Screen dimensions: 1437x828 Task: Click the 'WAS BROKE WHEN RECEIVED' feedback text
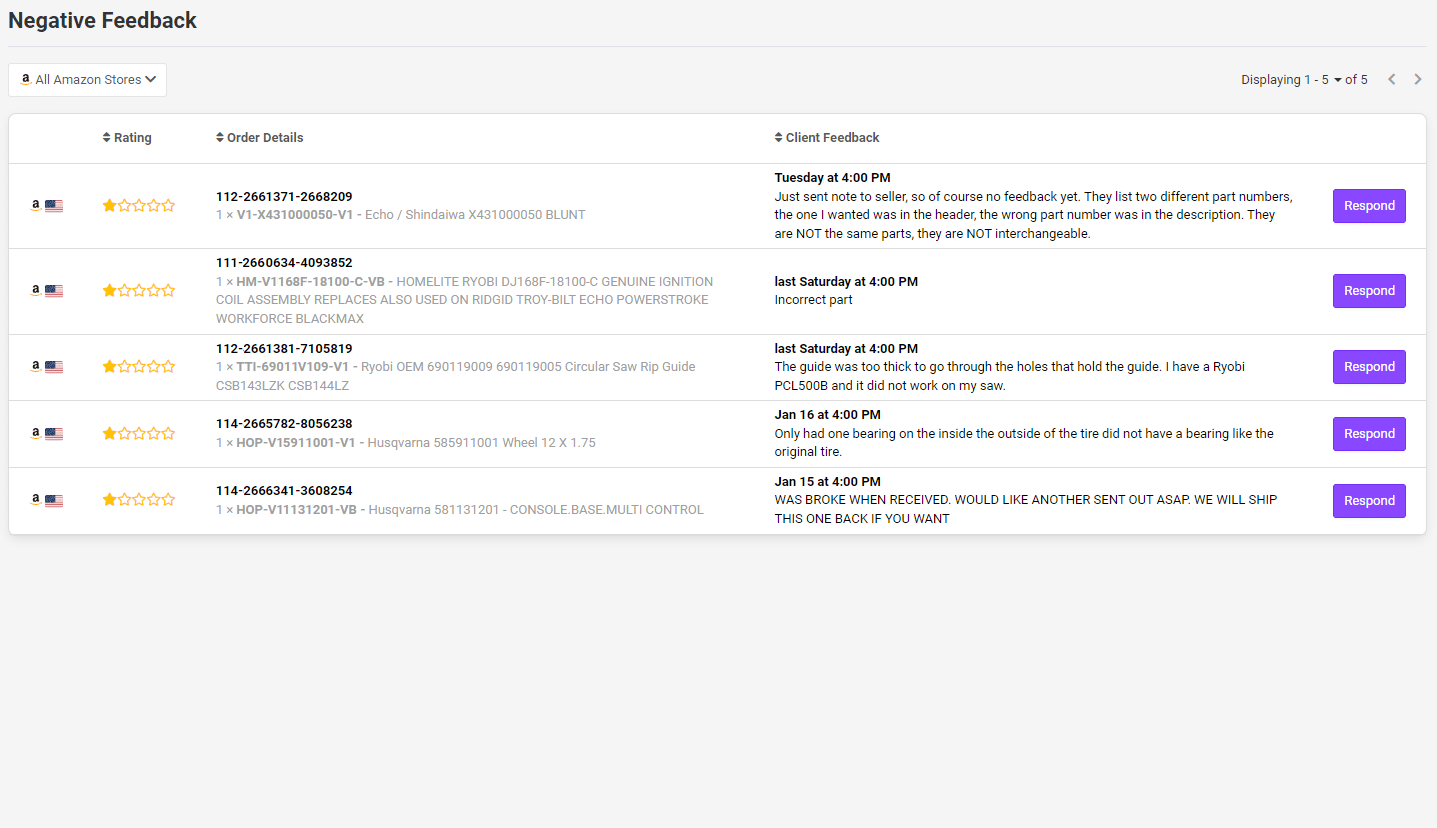coord(1026,510)
